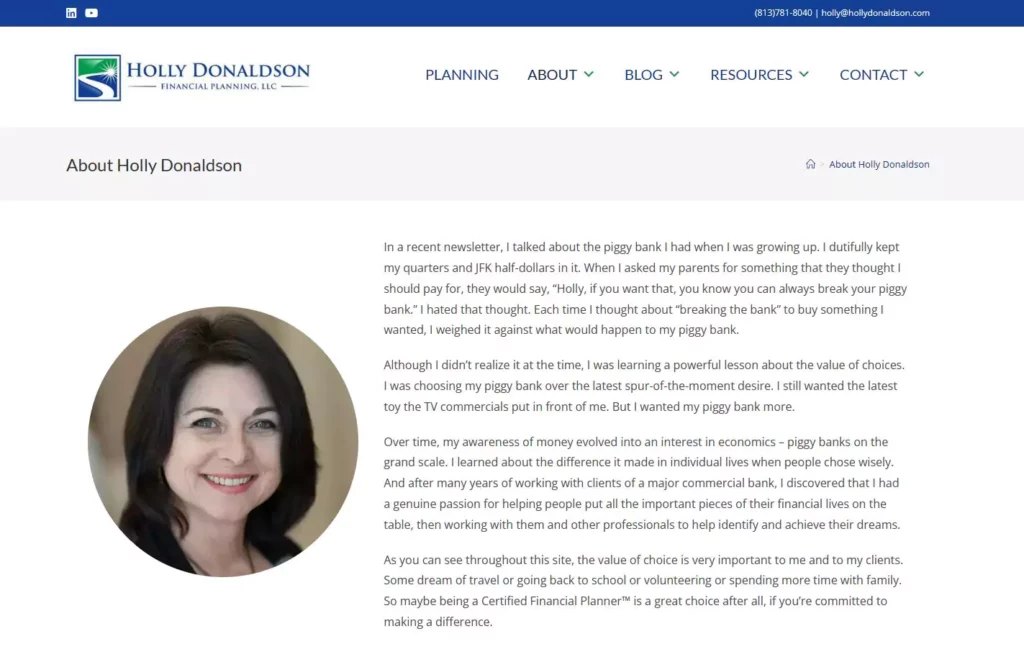
Task: Expand the CONTACT dropdown chevron
Action: coord(918,74)
